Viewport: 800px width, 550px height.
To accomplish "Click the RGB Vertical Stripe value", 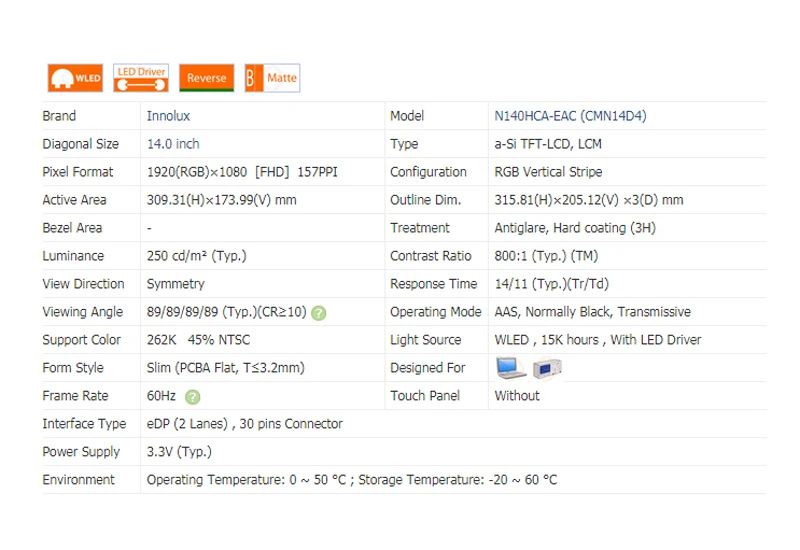I will tap(548, 172).
